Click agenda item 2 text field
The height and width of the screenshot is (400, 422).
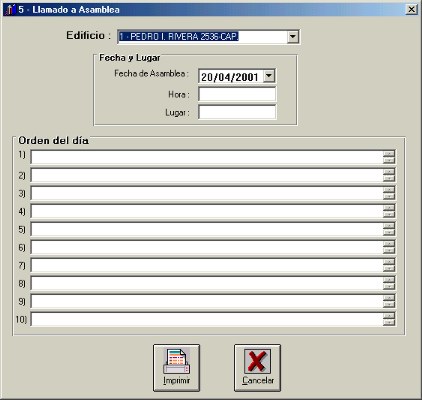point(207,175)
